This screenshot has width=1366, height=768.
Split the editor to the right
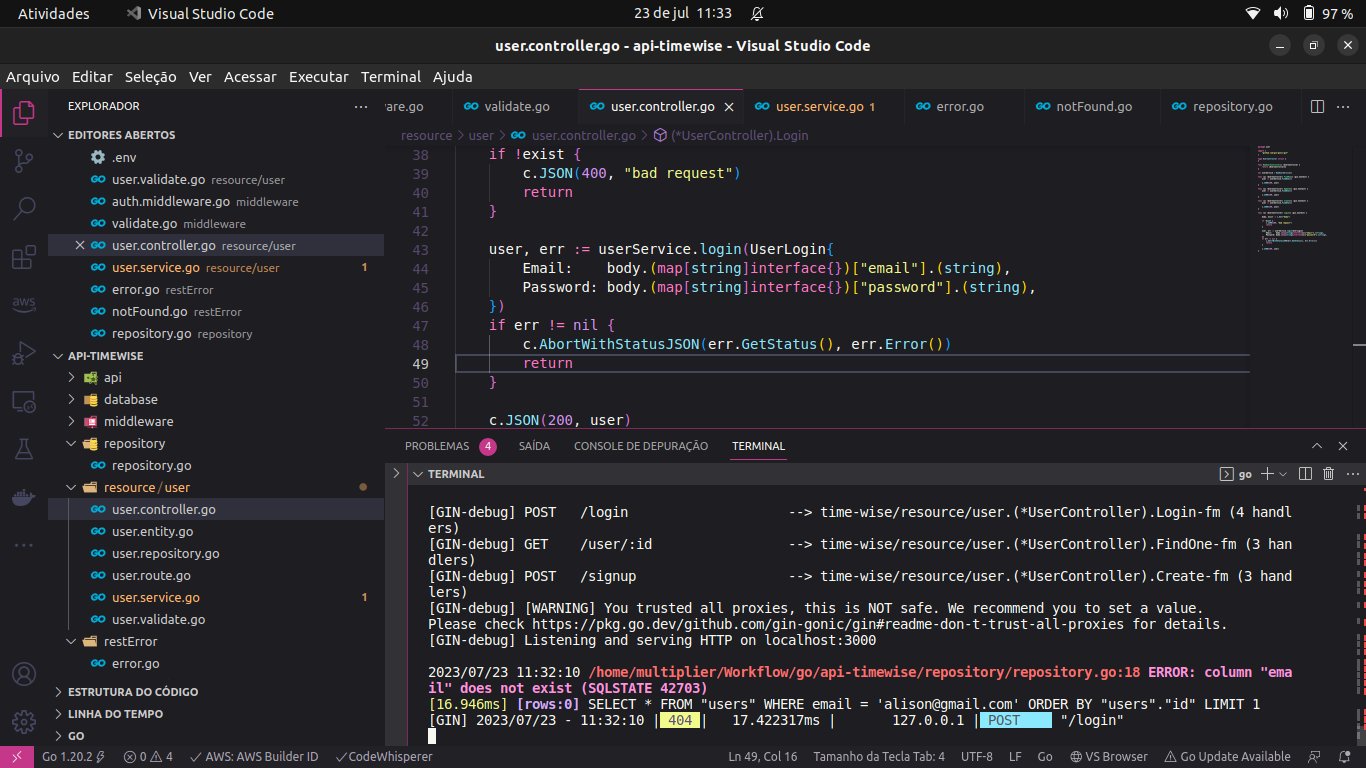click(1317, 106)
